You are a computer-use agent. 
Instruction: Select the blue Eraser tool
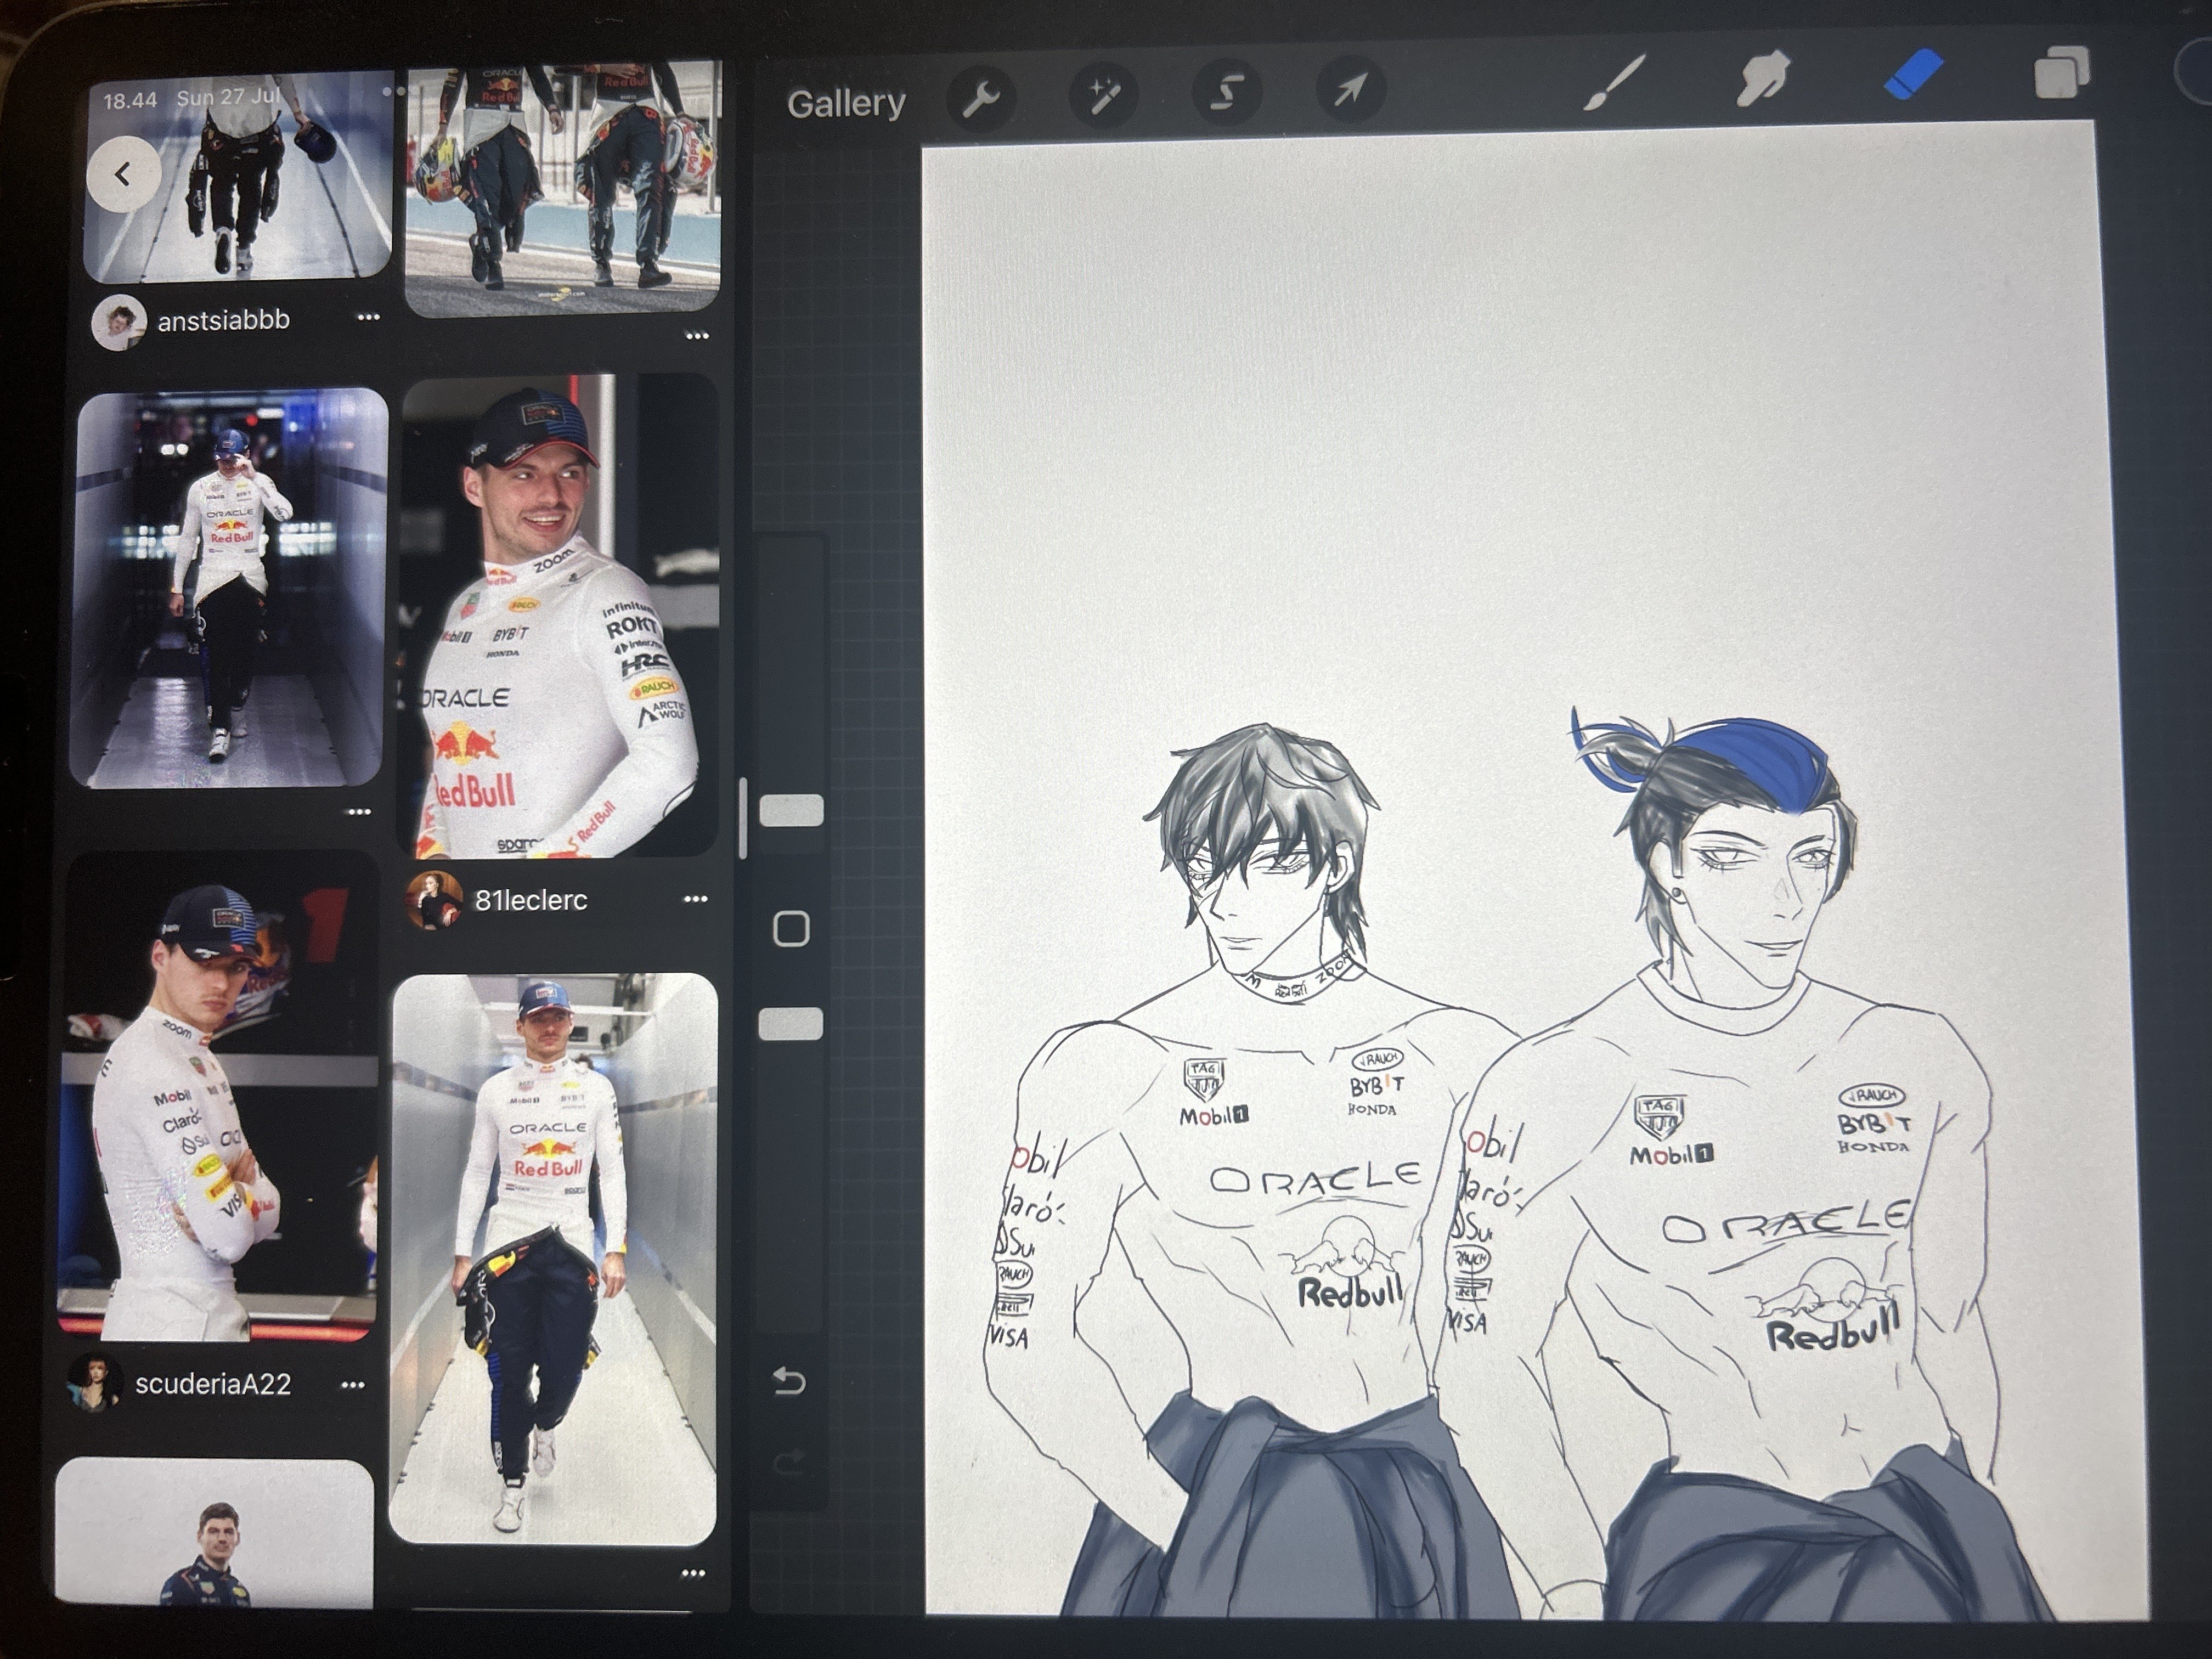click(1913, 74)
